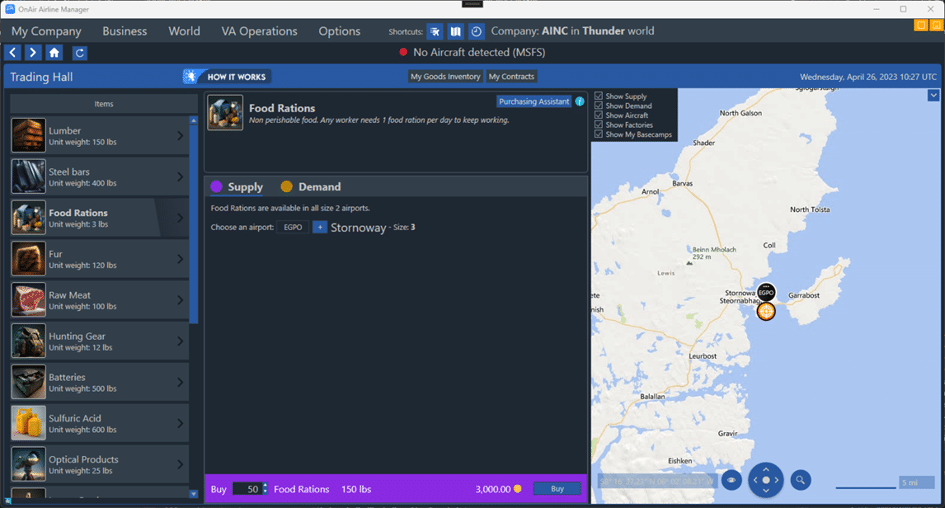Toggle the Show My Basecamps checkbox
The height and width of the screenshot is (508, 945).
(x=598, y=134)
